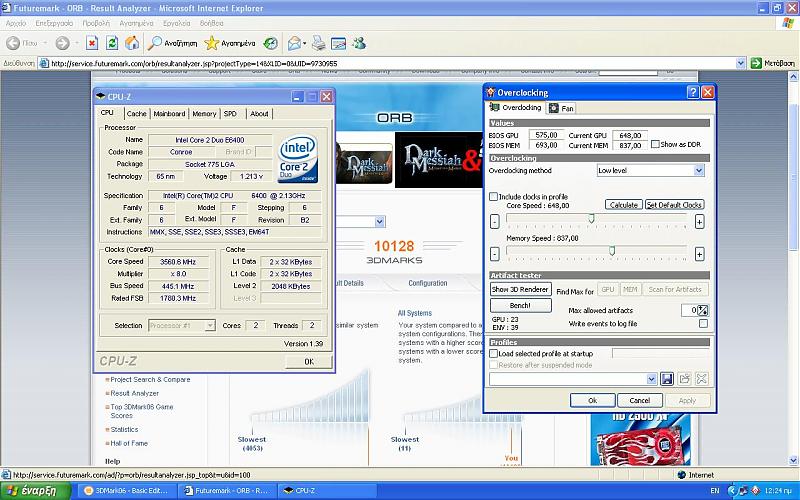Click the Bench! button
Image resolution: width=800 pixels, height=500 pixels.
pos(520,305)
